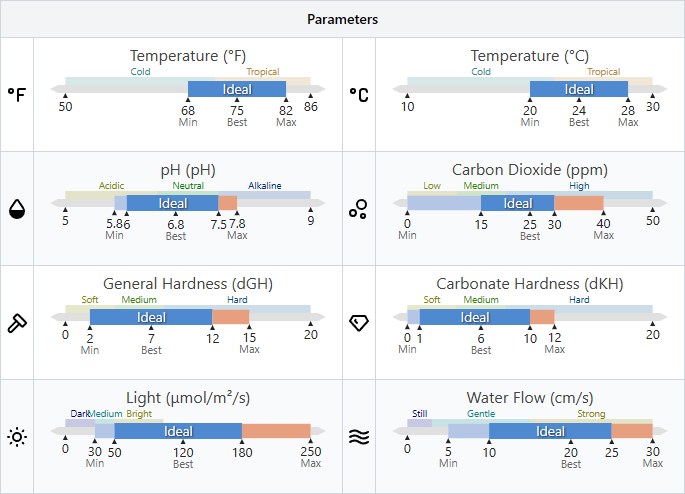Click the Celsius temperature icon
The width and height of the screenshot is (685, 494).
click(358, 94)
